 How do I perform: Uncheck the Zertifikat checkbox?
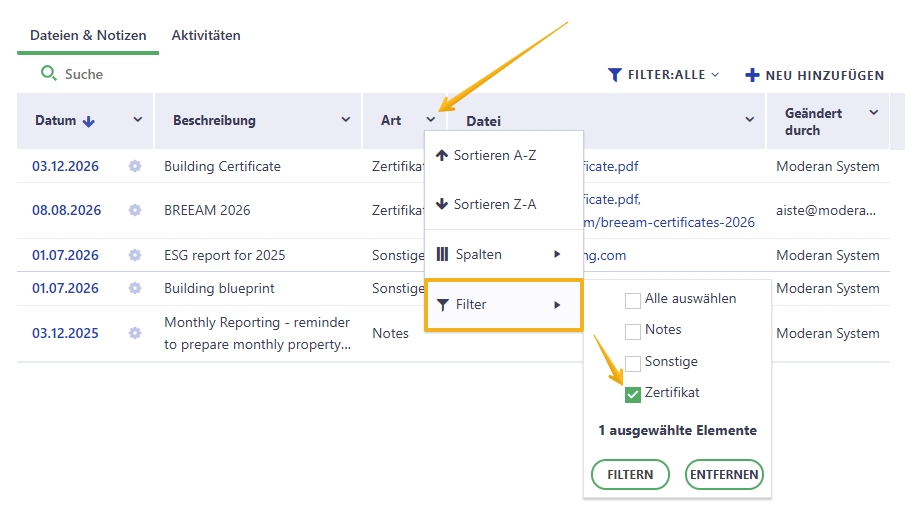pyautogui.click(x=633, y=395)
